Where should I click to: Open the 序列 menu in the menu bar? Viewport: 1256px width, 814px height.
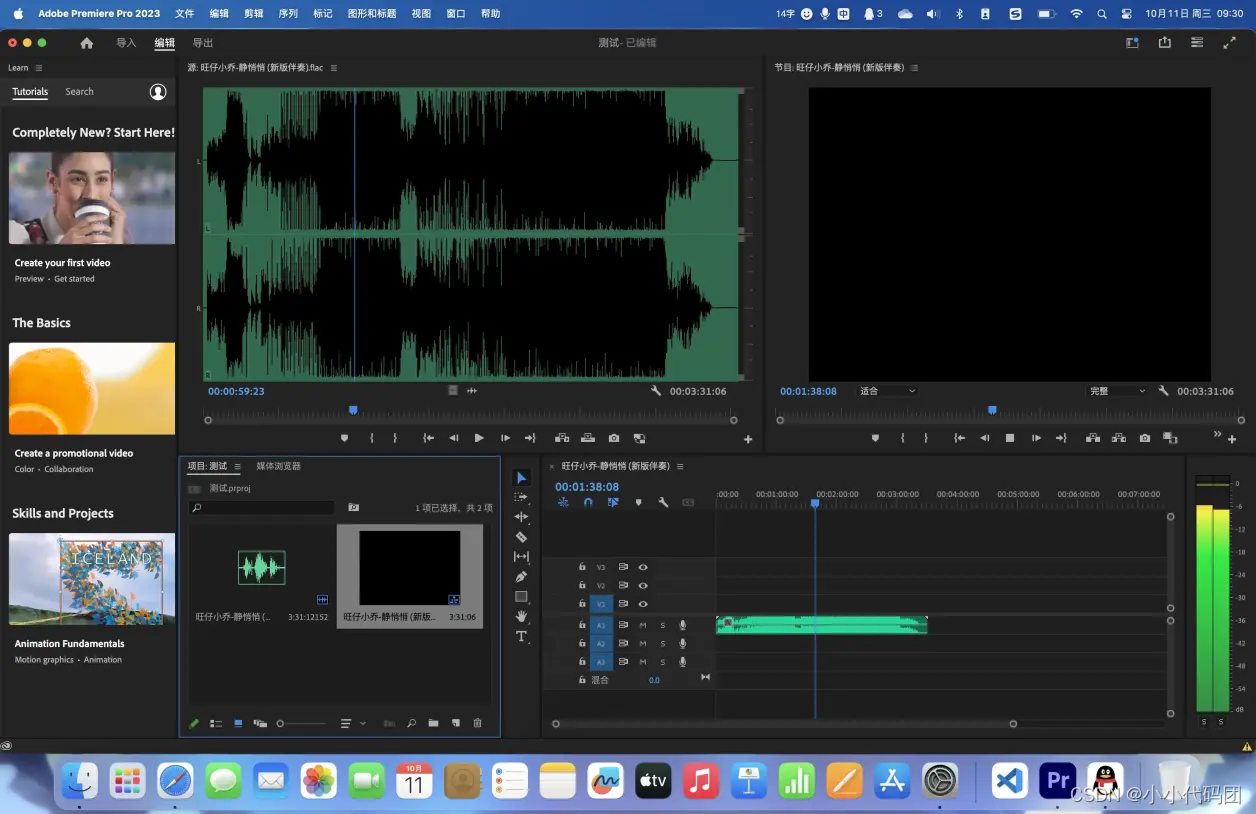pyautogui.click(x=287, y=14)
